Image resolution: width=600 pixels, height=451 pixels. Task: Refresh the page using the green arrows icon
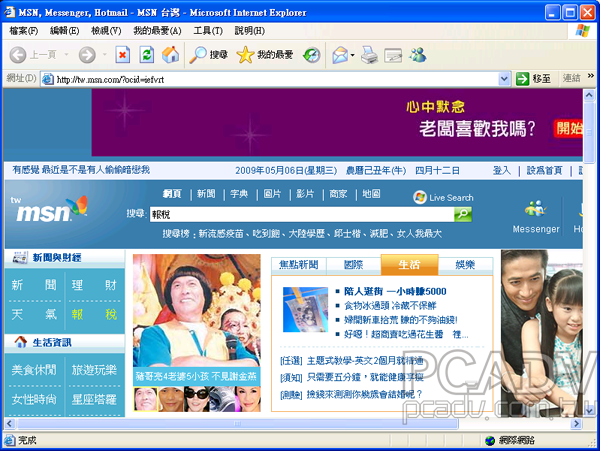pos(147,55)
